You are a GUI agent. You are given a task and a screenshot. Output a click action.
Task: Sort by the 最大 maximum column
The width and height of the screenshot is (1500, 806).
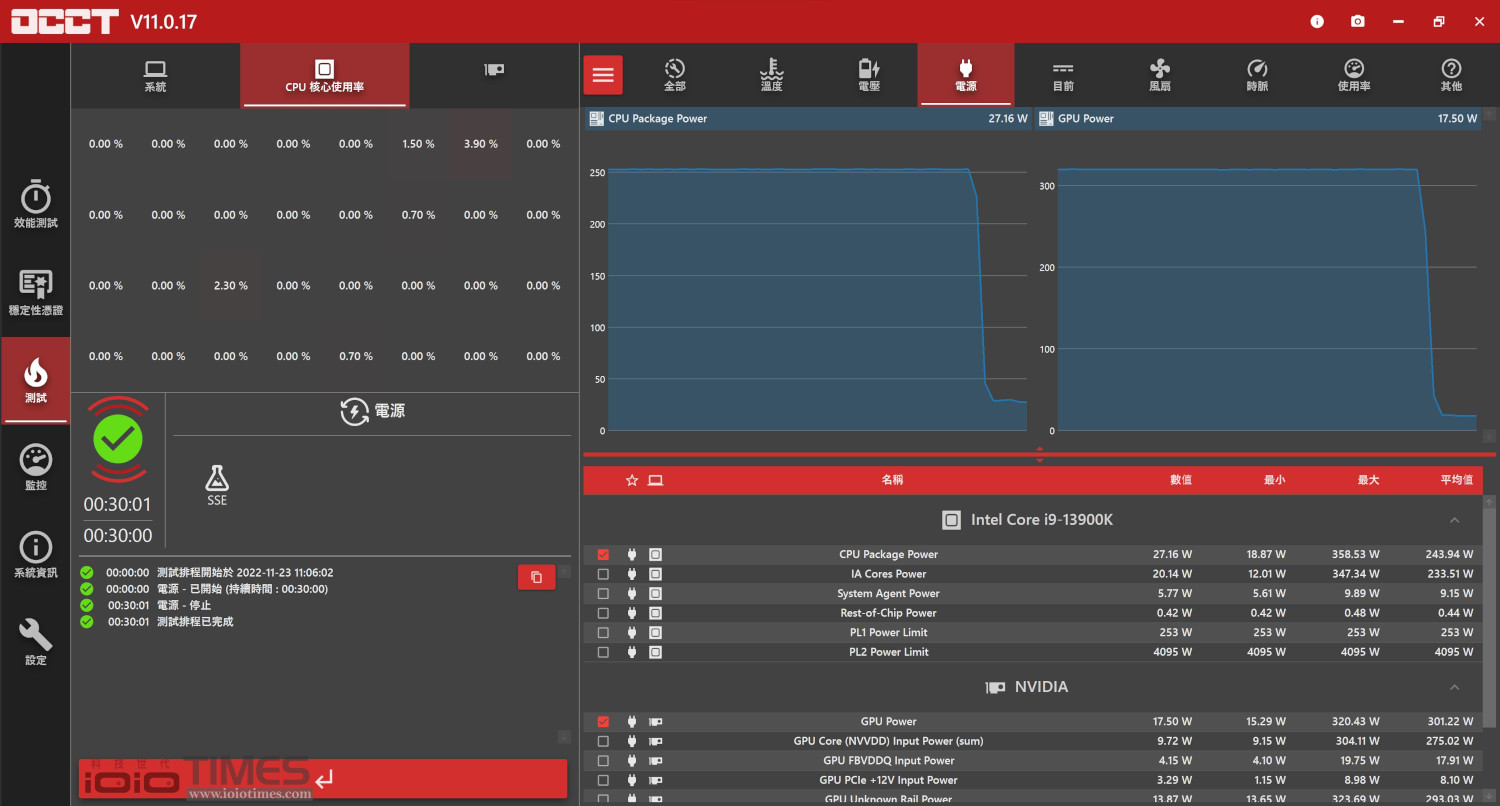pos(1368,480)
